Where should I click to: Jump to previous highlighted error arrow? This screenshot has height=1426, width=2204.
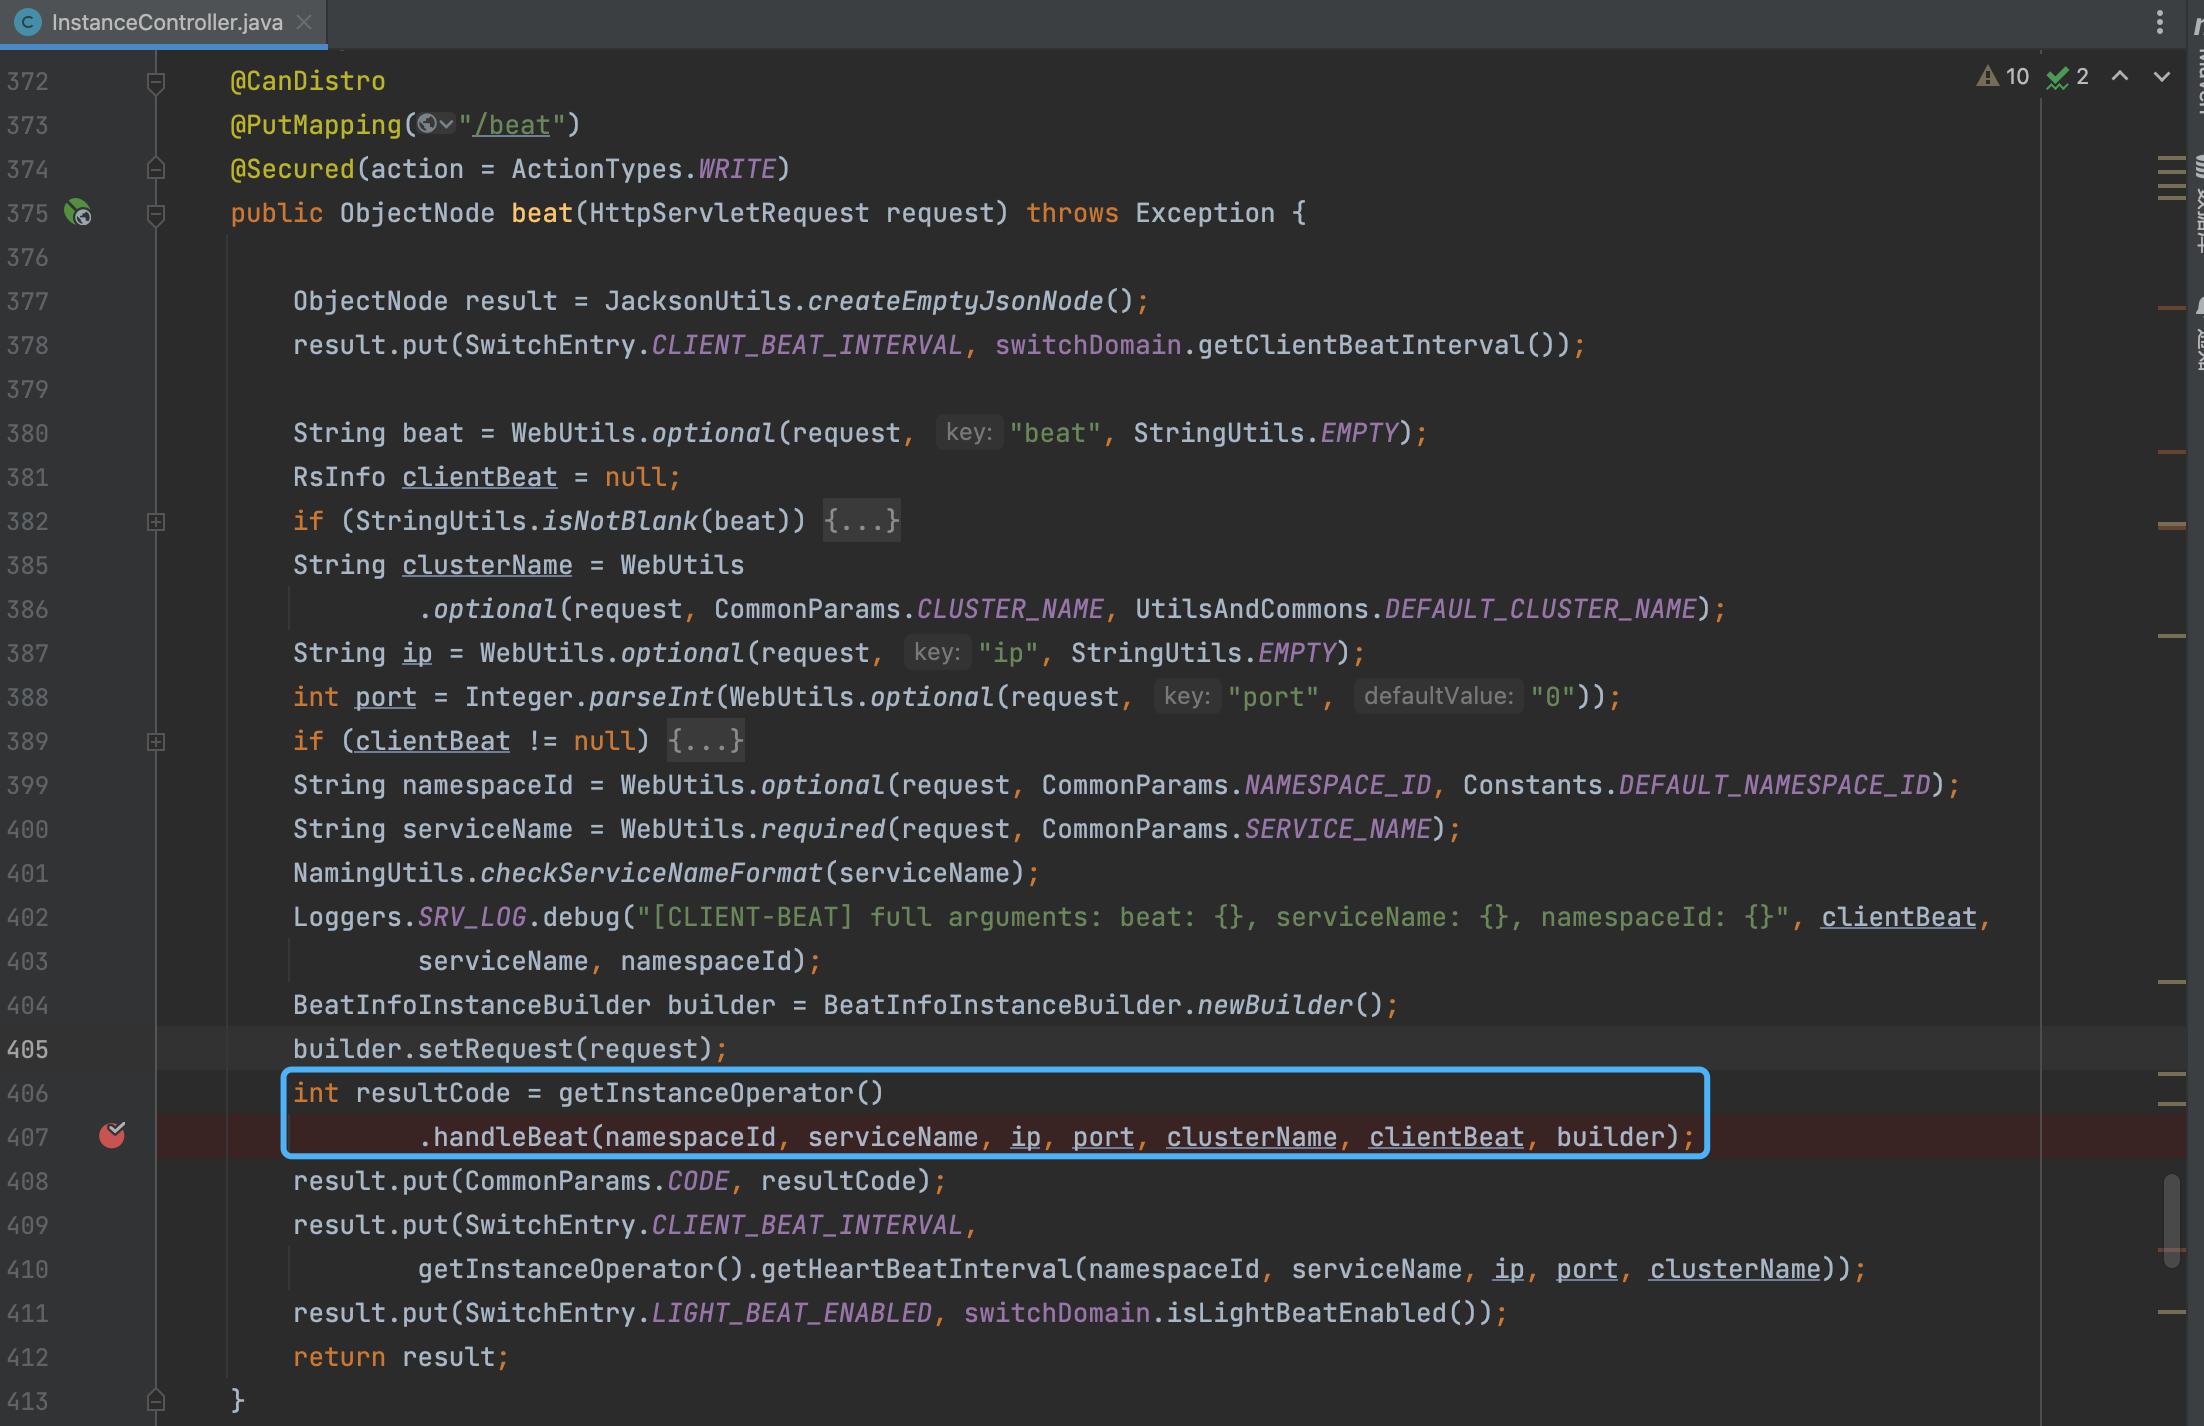tap(2120, 77)
